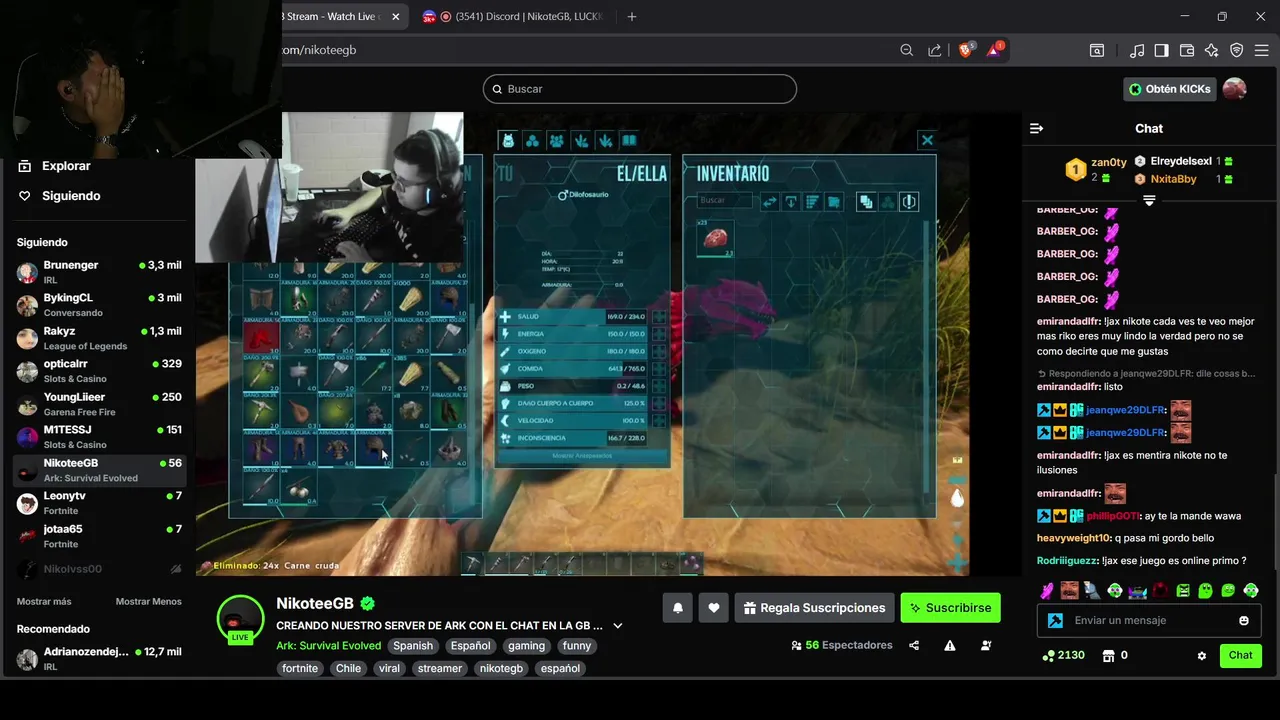Click the Spanish tag
The width and height of the screenshot is (1280, 720).
coord(413,646)
